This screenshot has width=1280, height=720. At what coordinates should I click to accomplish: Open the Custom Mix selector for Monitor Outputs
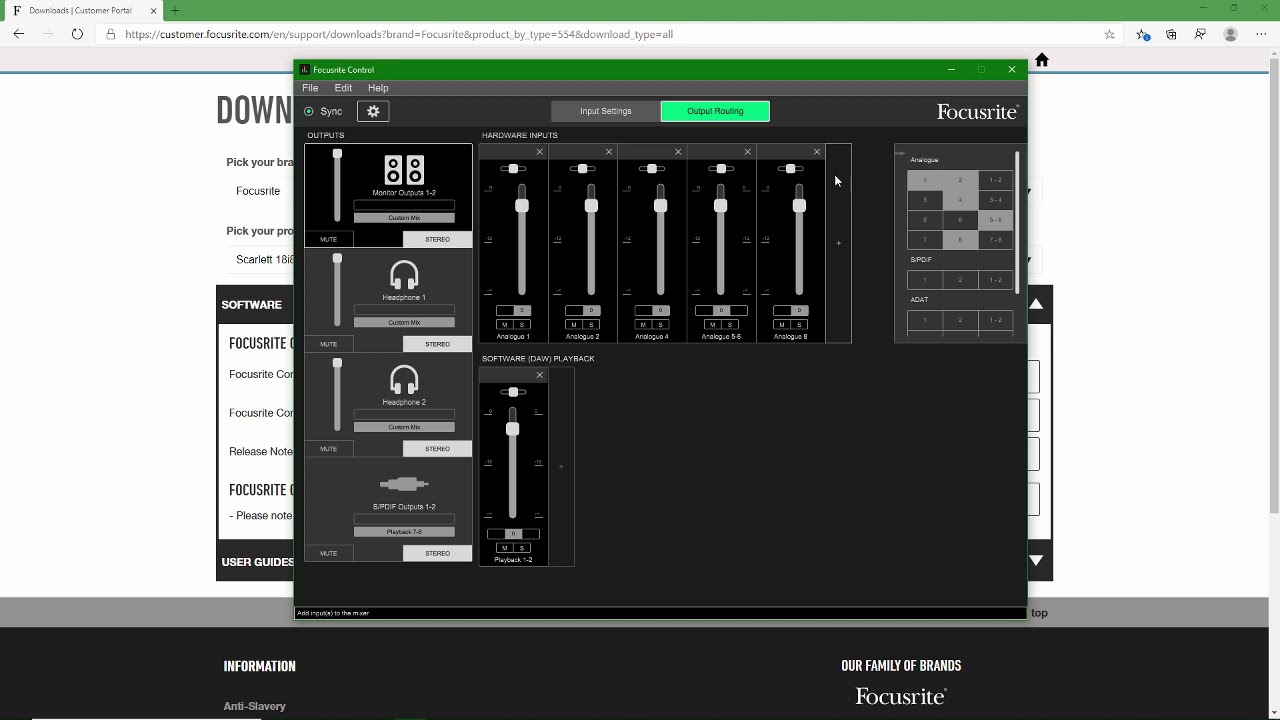(404, 218)
